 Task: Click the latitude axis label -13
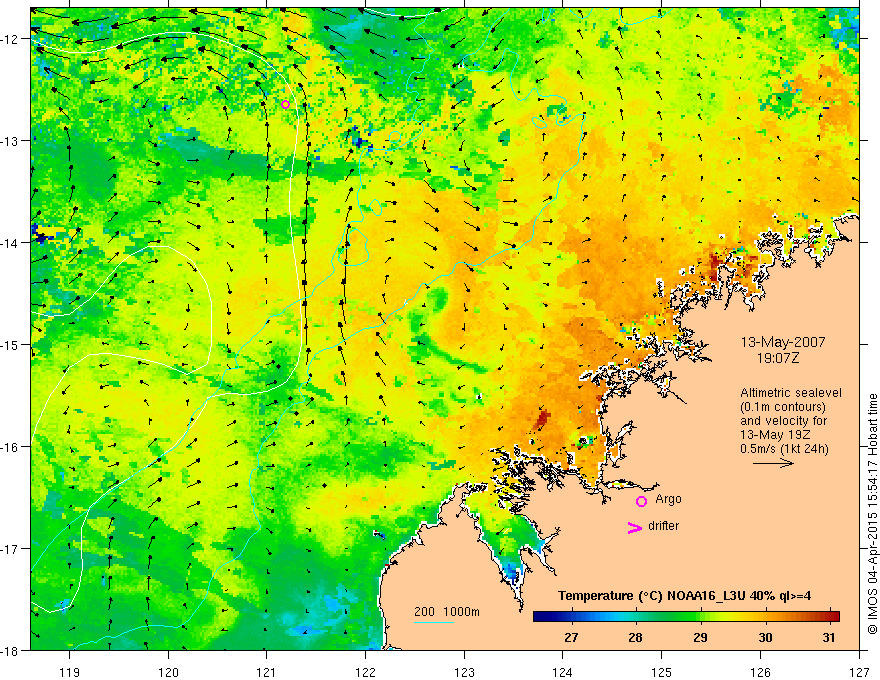pyautogui.click(x=10, y=141)
